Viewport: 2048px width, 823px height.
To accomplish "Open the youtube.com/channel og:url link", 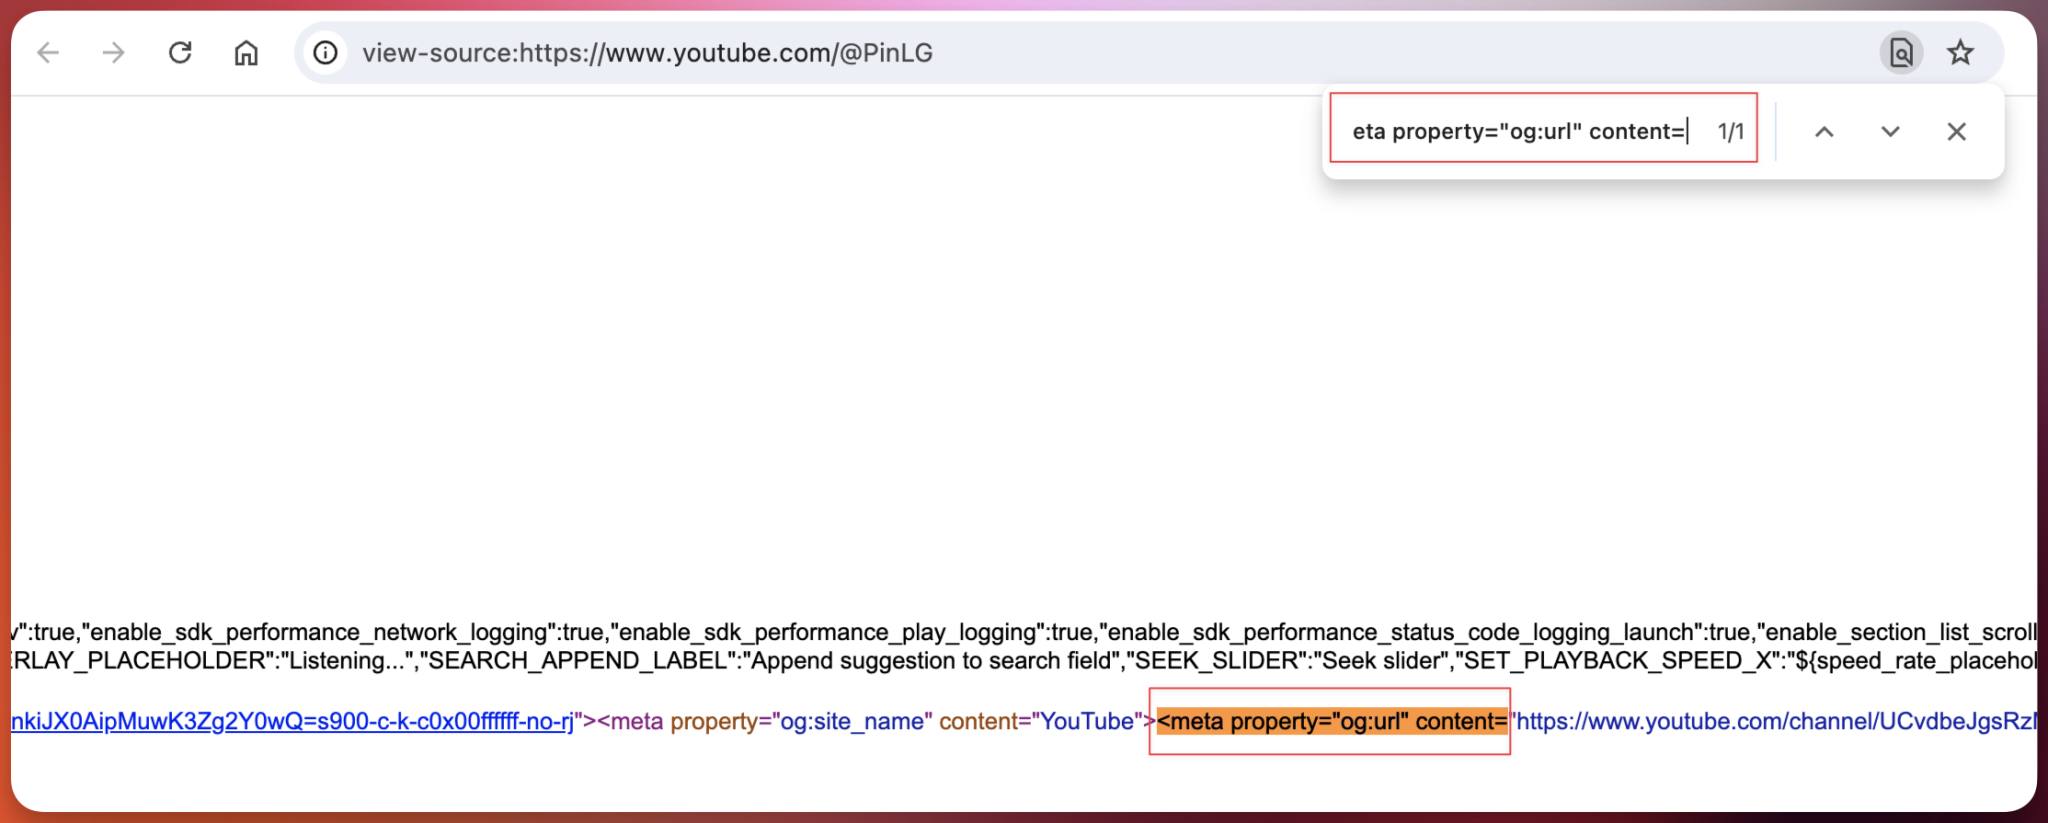I will 1775,722.
